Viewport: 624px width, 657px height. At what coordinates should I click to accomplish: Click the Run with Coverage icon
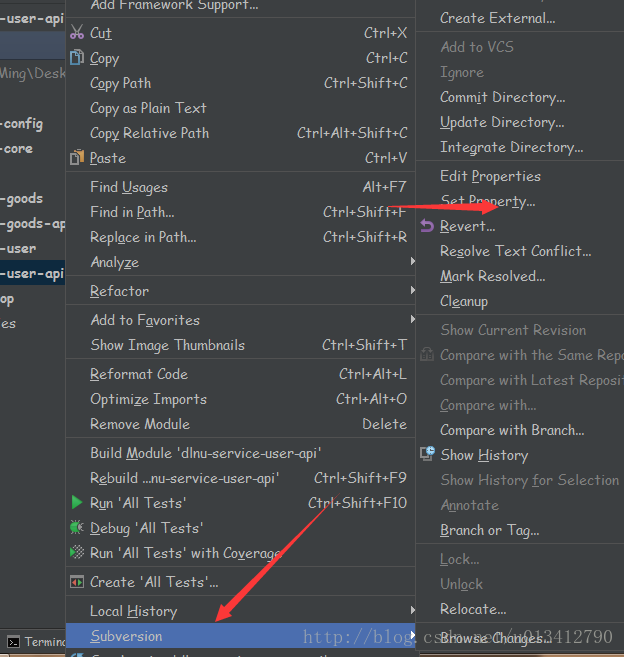[77, 552]
